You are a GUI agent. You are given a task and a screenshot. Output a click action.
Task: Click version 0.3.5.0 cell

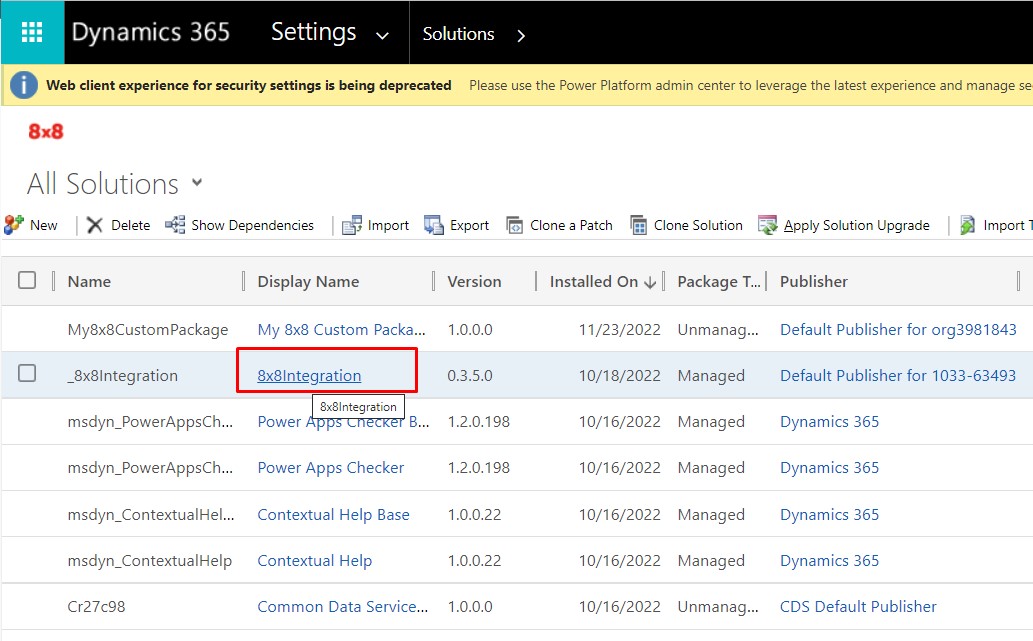click(x=470, y=376)
